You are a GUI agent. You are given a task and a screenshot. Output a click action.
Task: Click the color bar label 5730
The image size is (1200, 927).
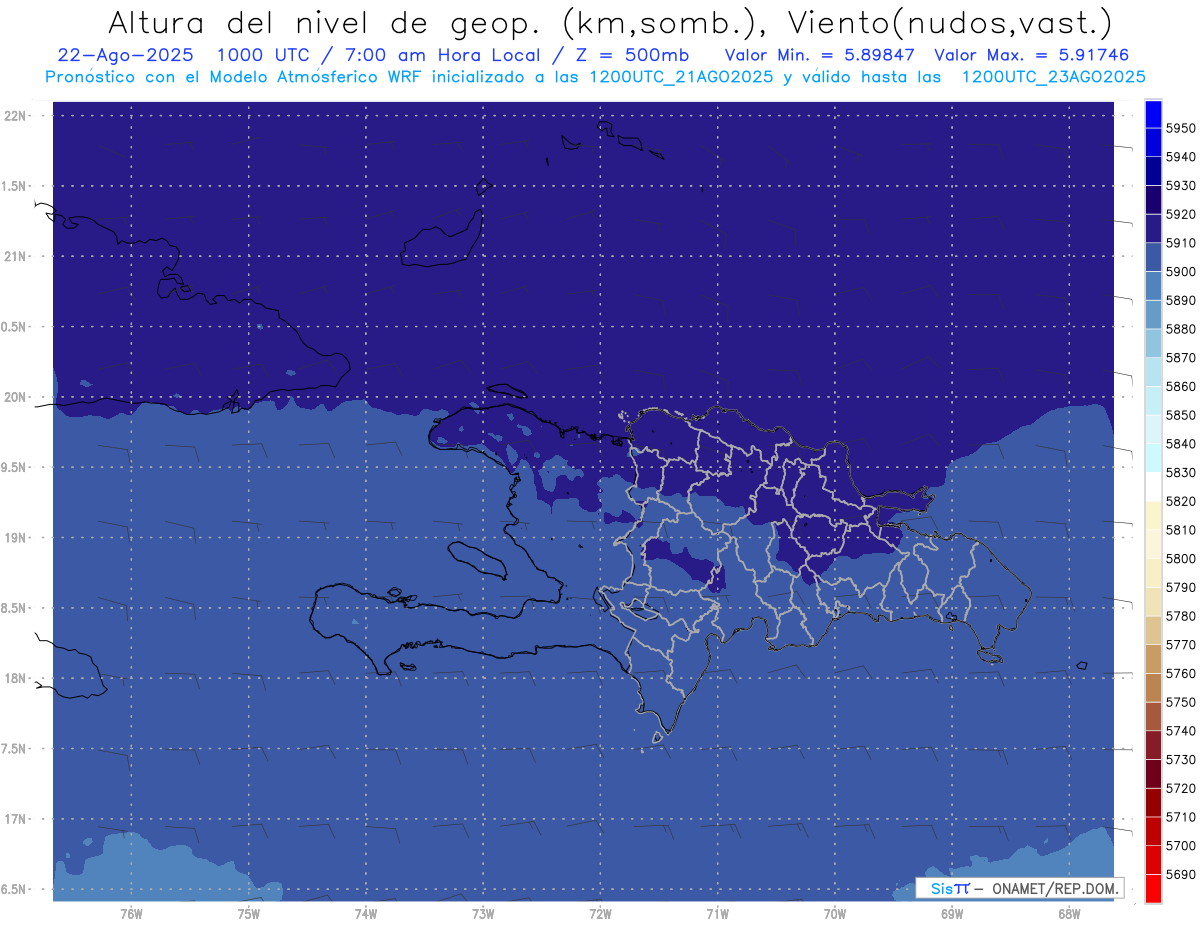tap(1180, 760)
